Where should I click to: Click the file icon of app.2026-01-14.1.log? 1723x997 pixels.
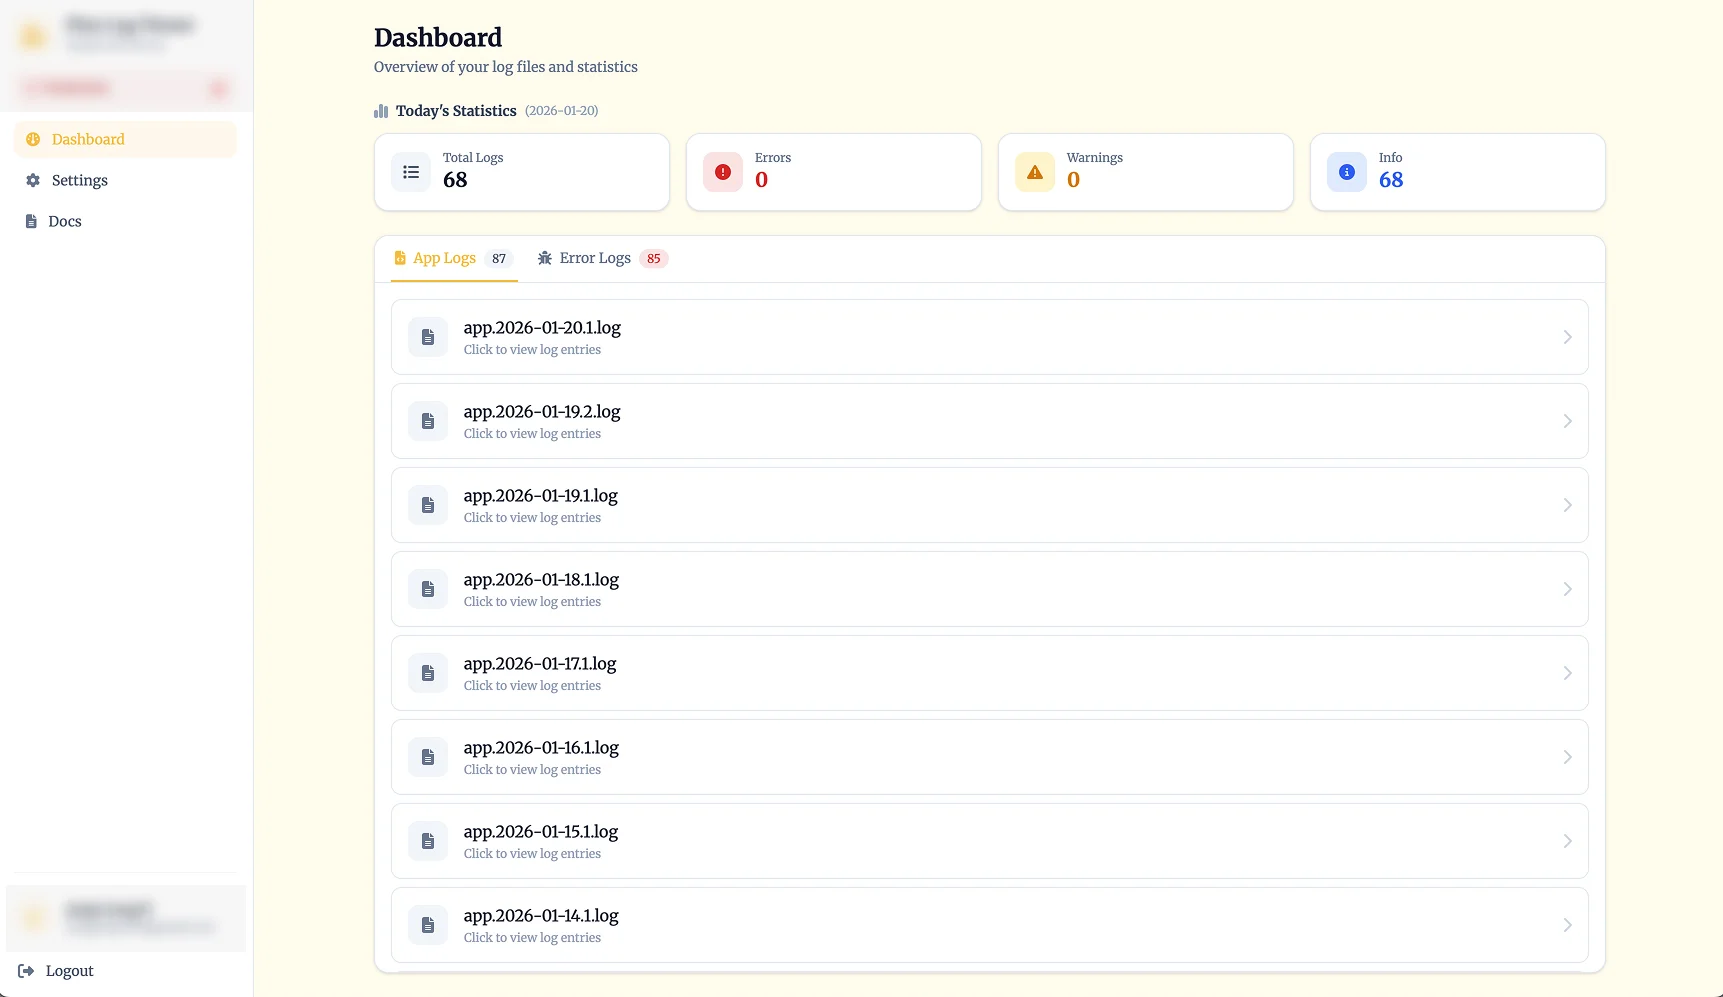428,925
